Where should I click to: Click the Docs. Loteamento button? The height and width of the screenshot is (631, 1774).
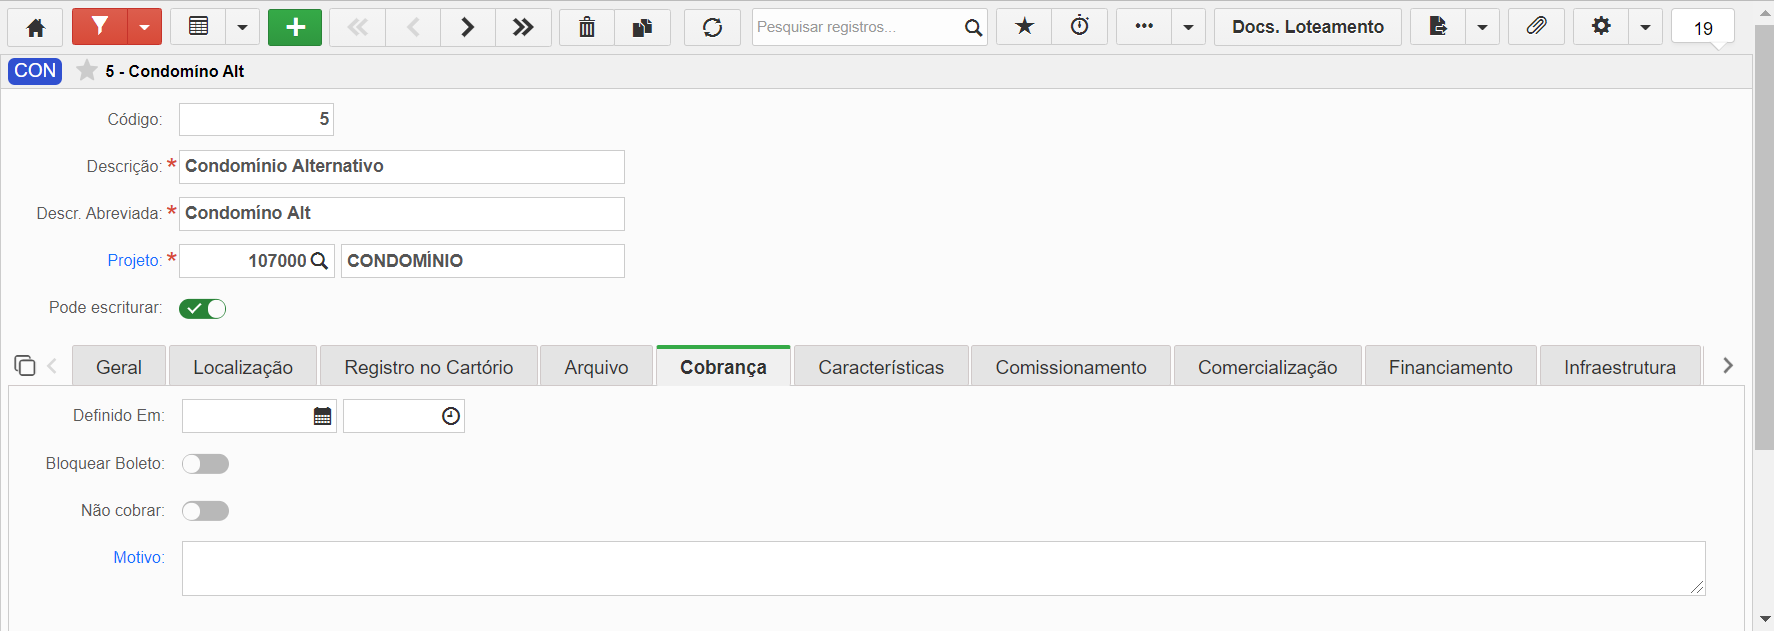coord(1308,27)
